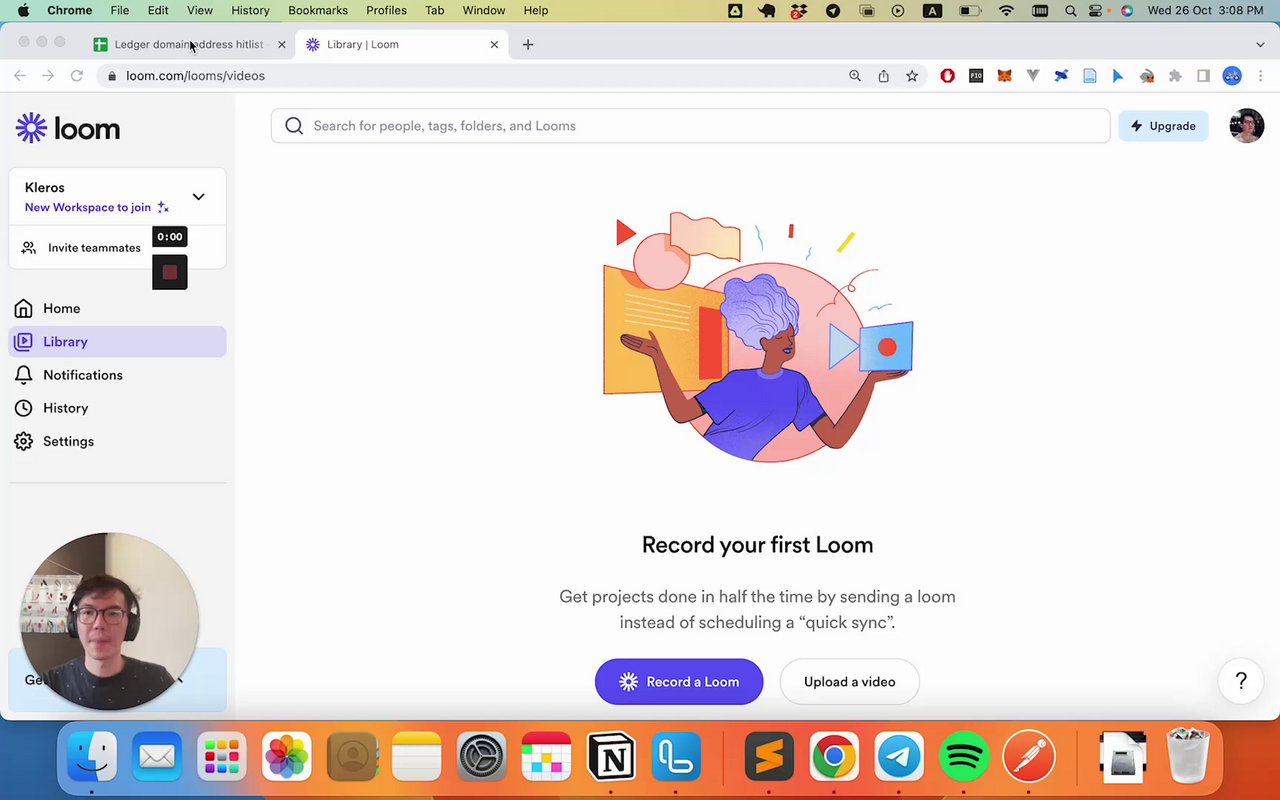Open the Extensions puzzle icon
This screenshot has height=800, width=1280.
click(x=1175, y=76)
